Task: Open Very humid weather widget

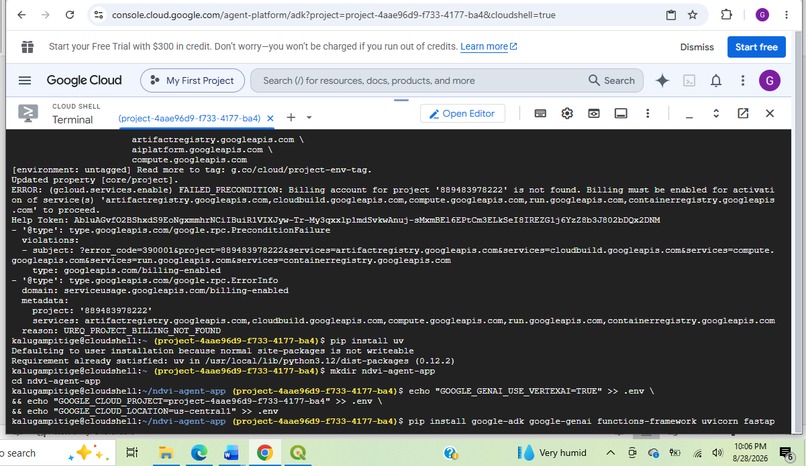Action: (x=552, y=453)
